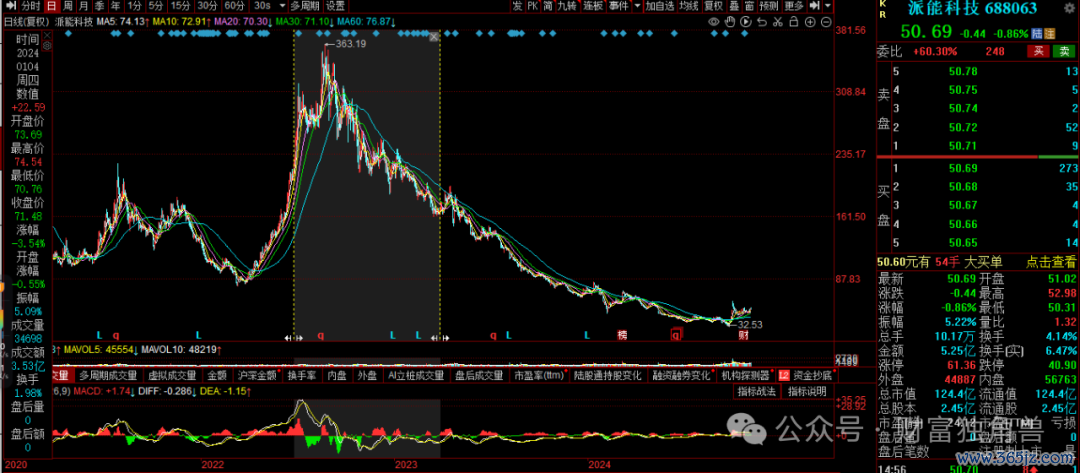Click the L2 badge of 资金抄底
1080x473 pixels.
[x=784, y=376]
